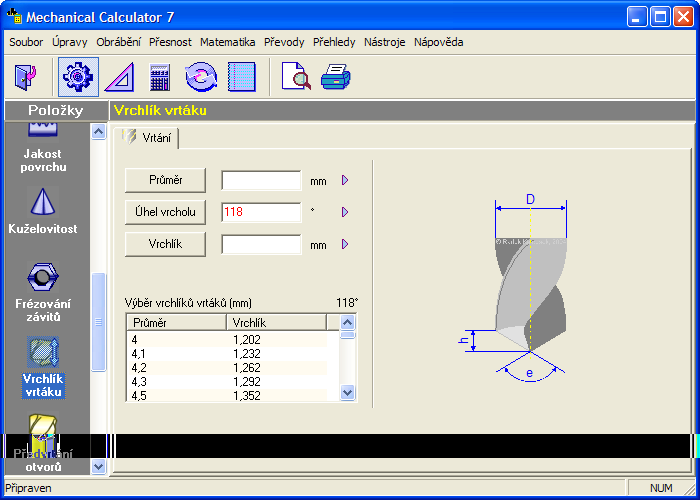Select the table row with diameter 4,2
The height and width of the screenshot is (500, 700).
click(x=227, y=368)
